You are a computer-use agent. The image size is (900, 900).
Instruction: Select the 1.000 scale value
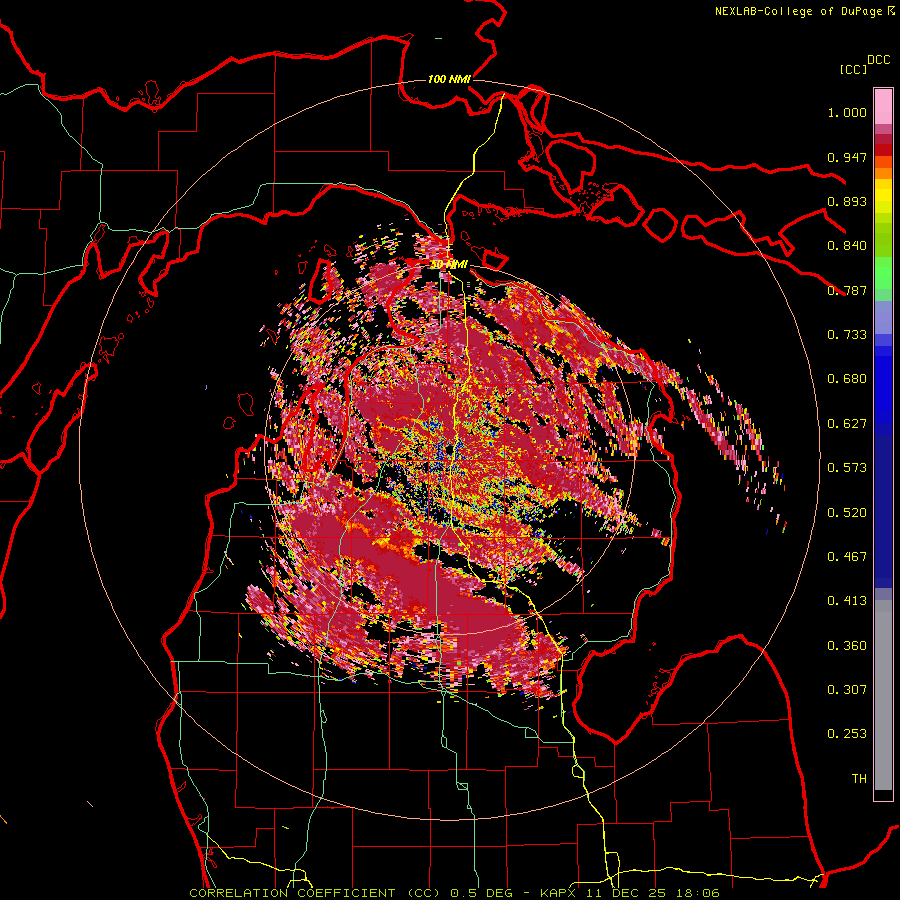[847, 113]
